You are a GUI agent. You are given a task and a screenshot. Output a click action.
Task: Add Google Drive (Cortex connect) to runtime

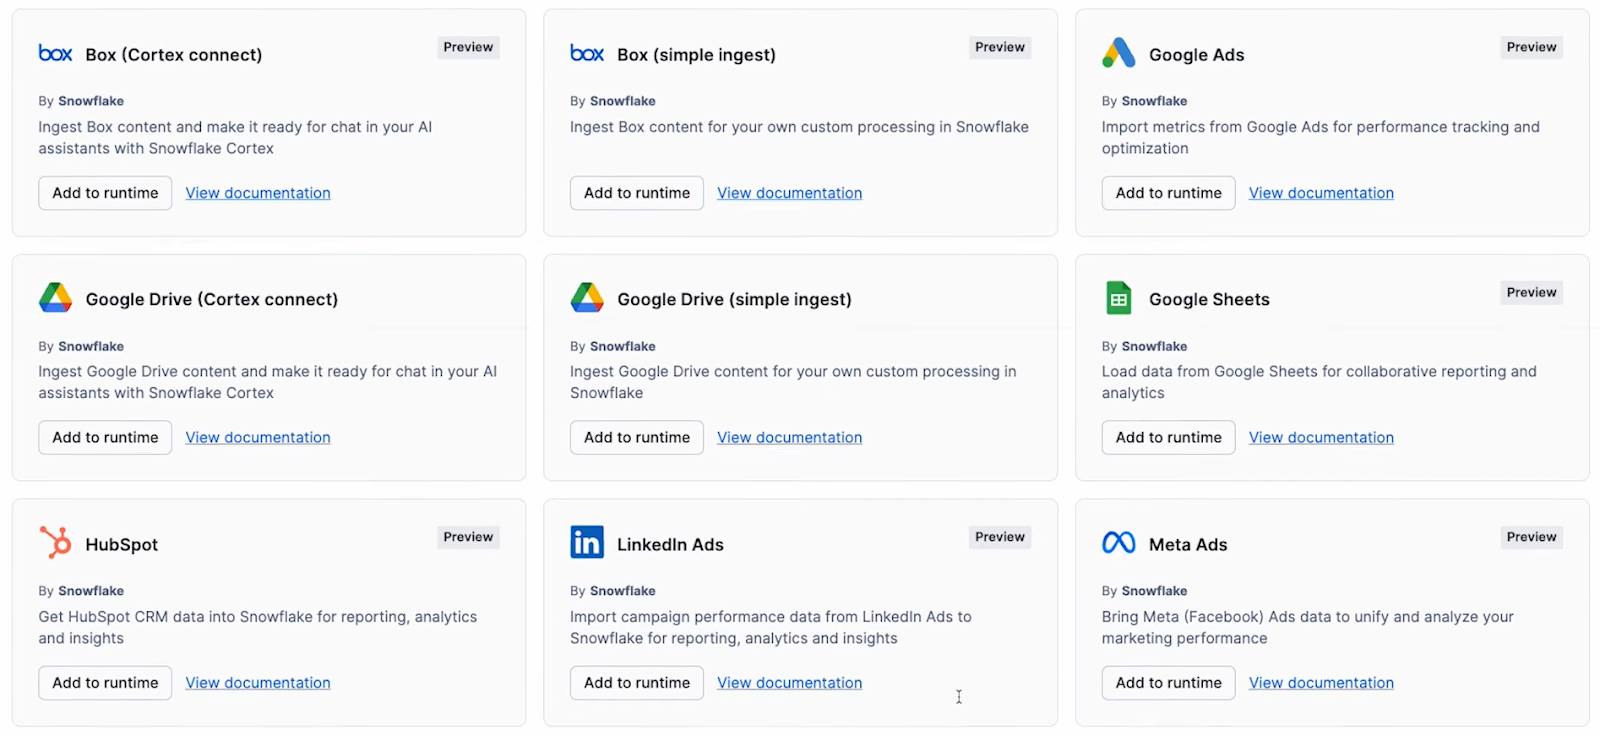tap(105, 438)
